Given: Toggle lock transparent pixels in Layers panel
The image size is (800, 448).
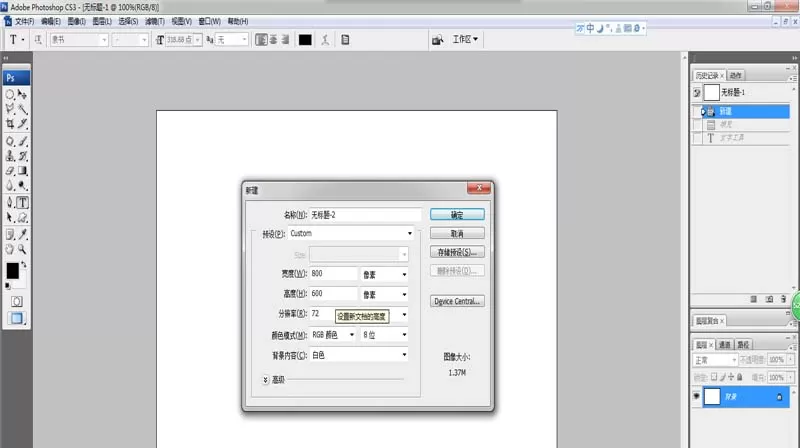Looking at the screenshot, I should click(714, 377).
